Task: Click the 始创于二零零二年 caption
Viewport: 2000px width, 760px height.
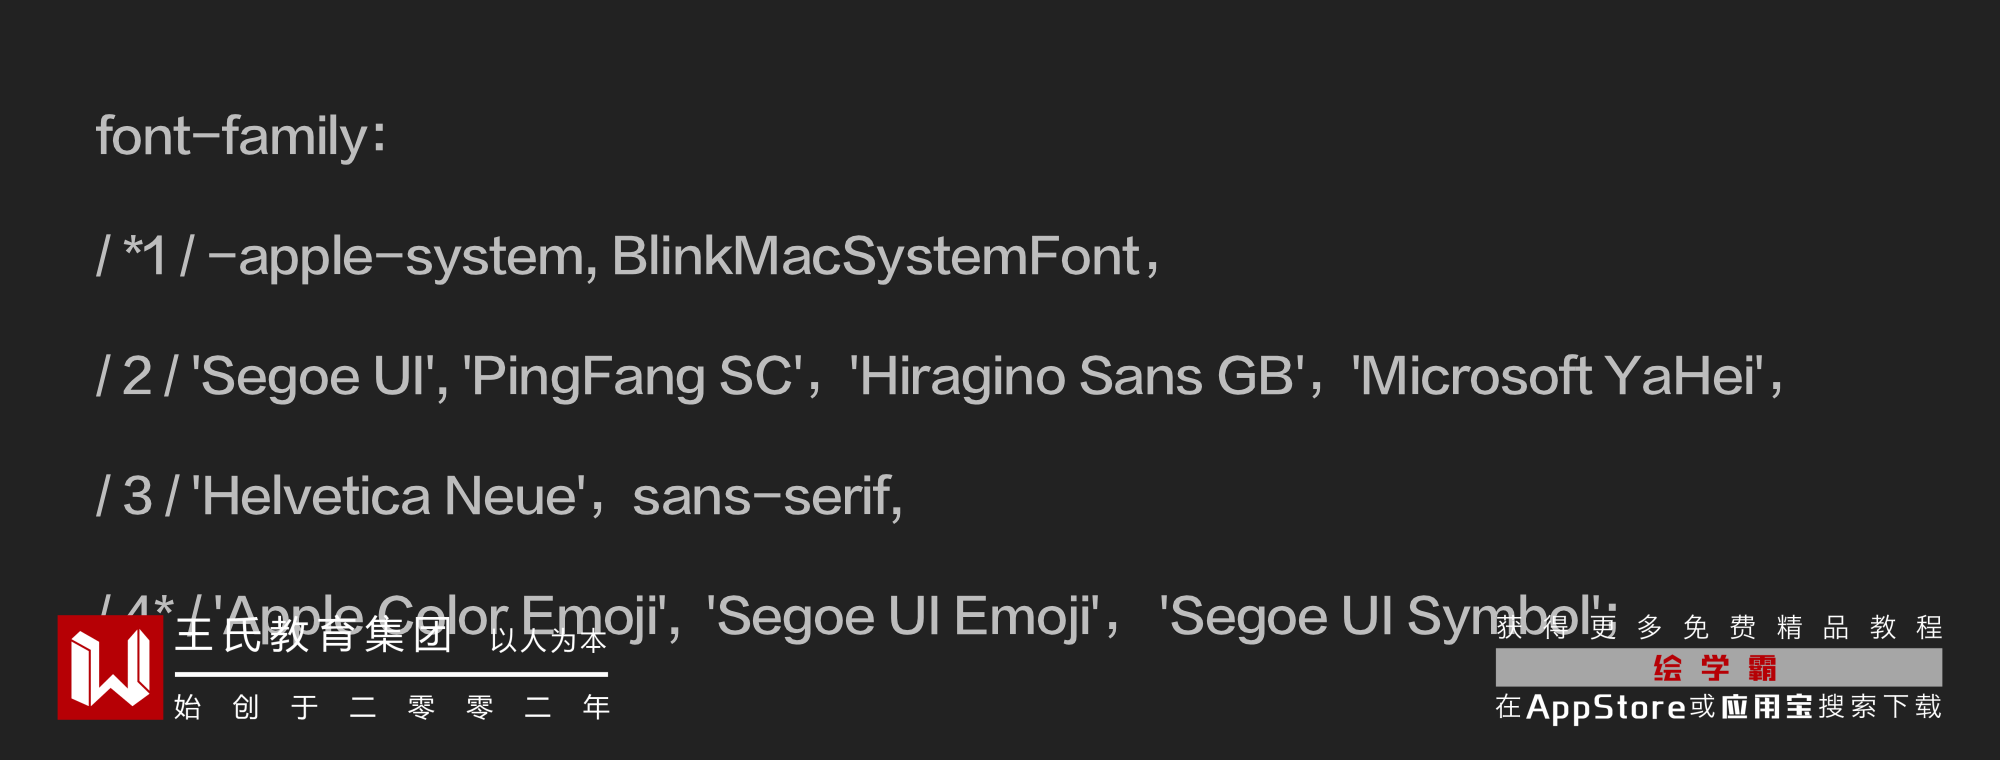Action: point(391,708)
